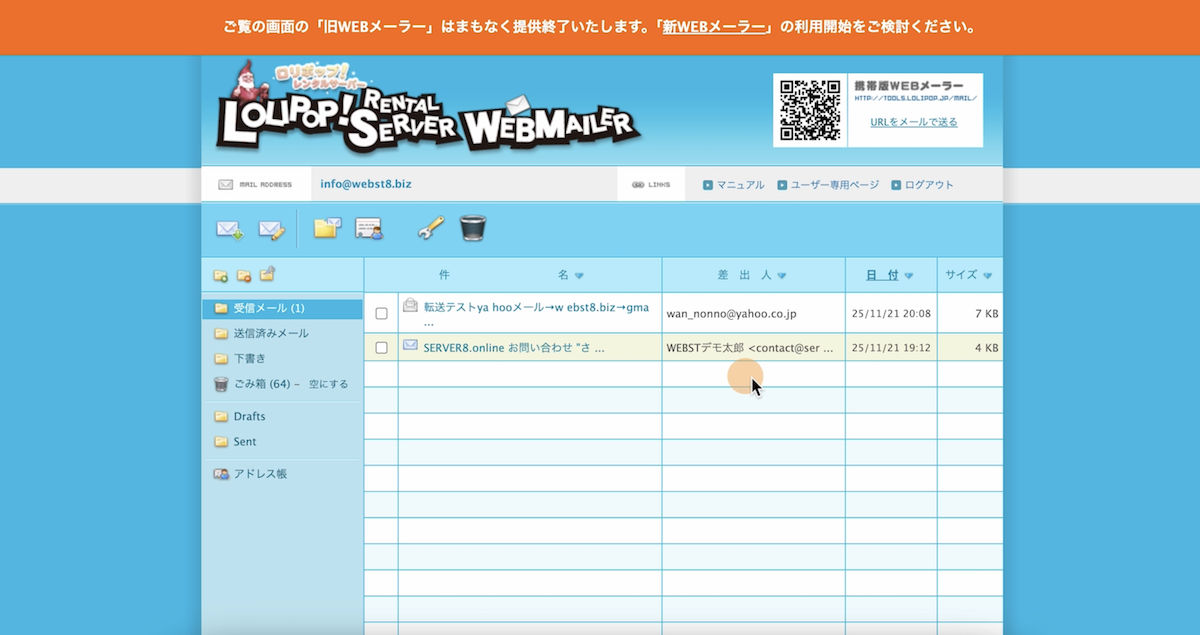The height and width of the screenshot is (635, 1200).
Task: Open the 新WEBメーラー link in banner
Action: (716, 27)
